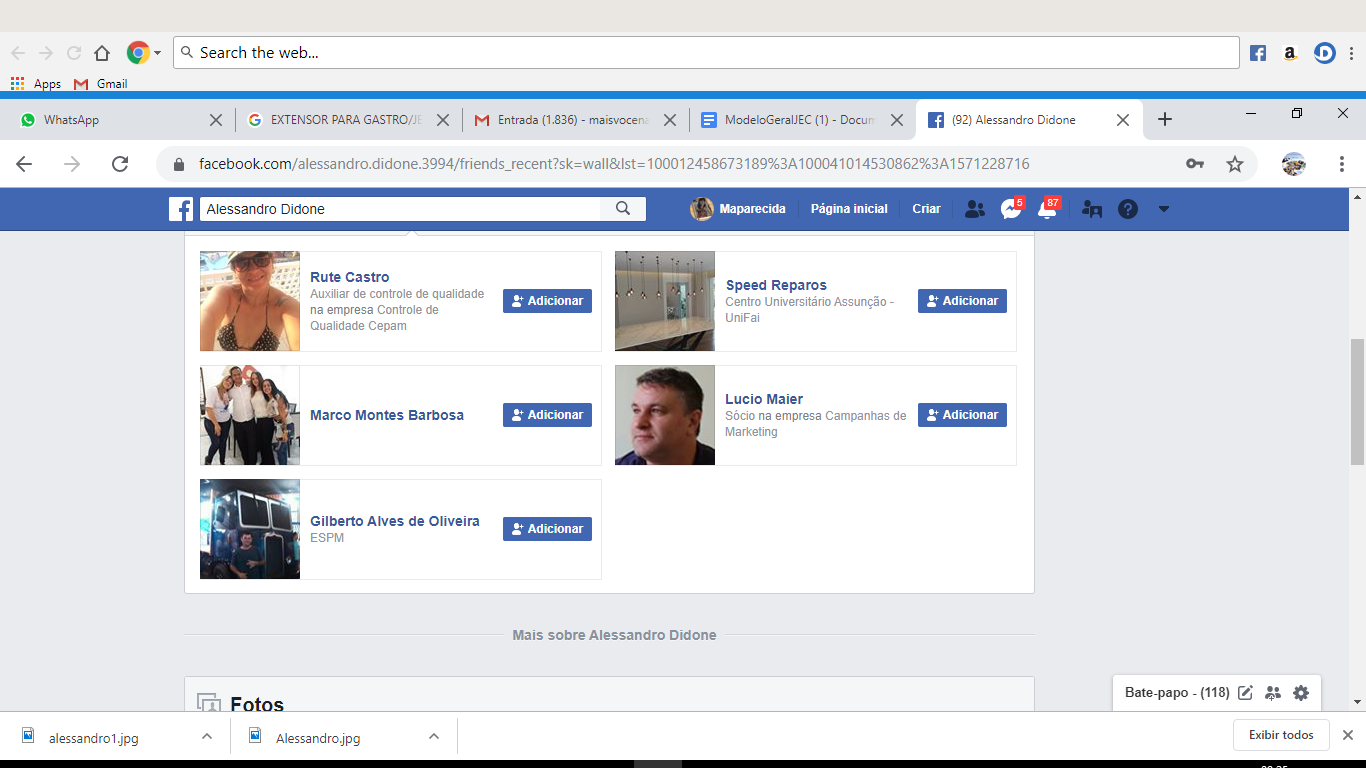Click the Facebook search input field
Image resolution: width=1366 pixels, height=768 pixels.
(x=400, y=209)
